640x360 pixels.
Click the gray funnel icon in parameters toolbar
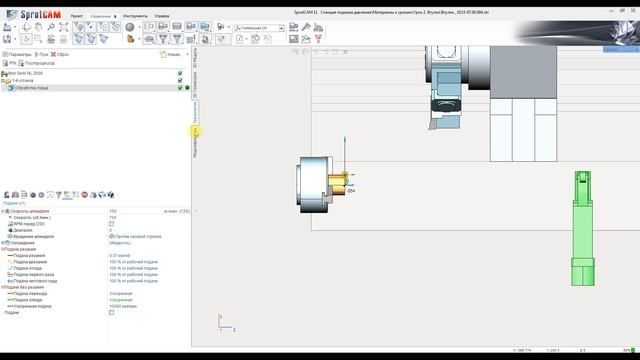point(59,195)
